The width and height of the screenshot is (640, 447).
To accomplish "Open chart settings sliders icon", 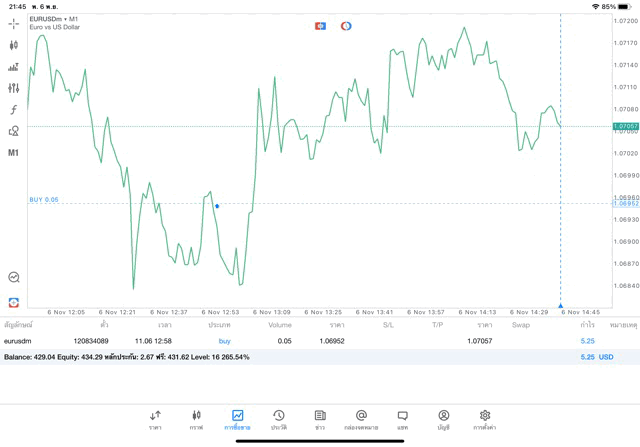I will [13, 88].
